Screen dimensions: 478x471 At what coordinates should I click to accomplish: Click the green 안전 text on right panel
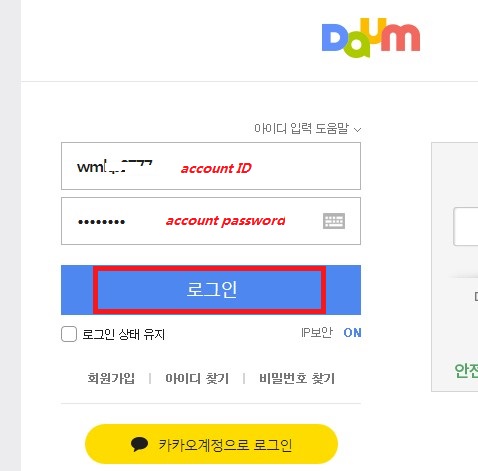click(466, 370)
